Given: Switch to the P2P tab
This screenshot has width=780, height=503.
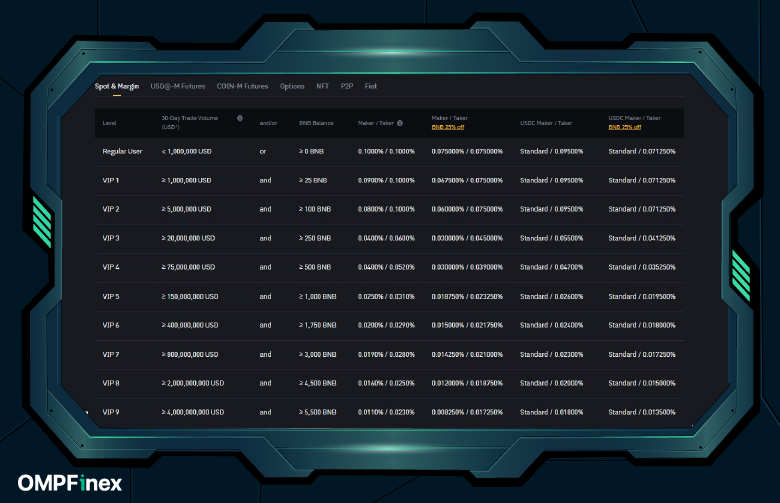Looking at the screenshot, I should 347,87.
